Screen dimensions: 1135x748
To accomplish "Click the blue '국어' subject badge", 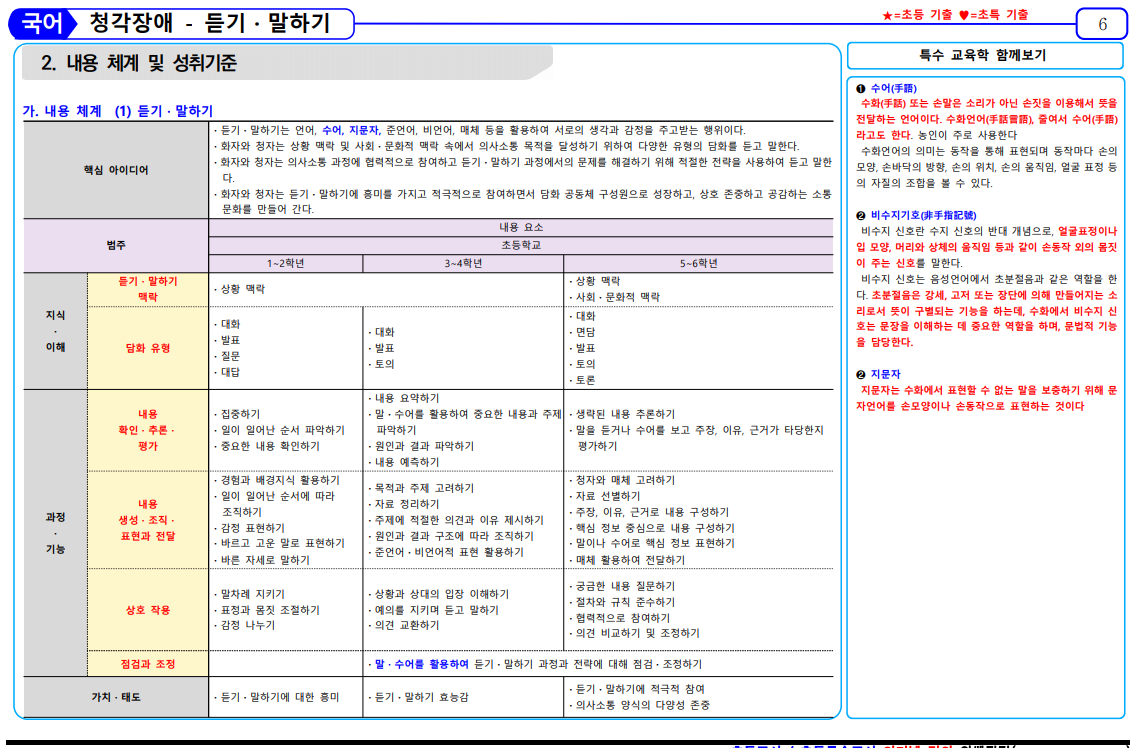I will (42, 23).
